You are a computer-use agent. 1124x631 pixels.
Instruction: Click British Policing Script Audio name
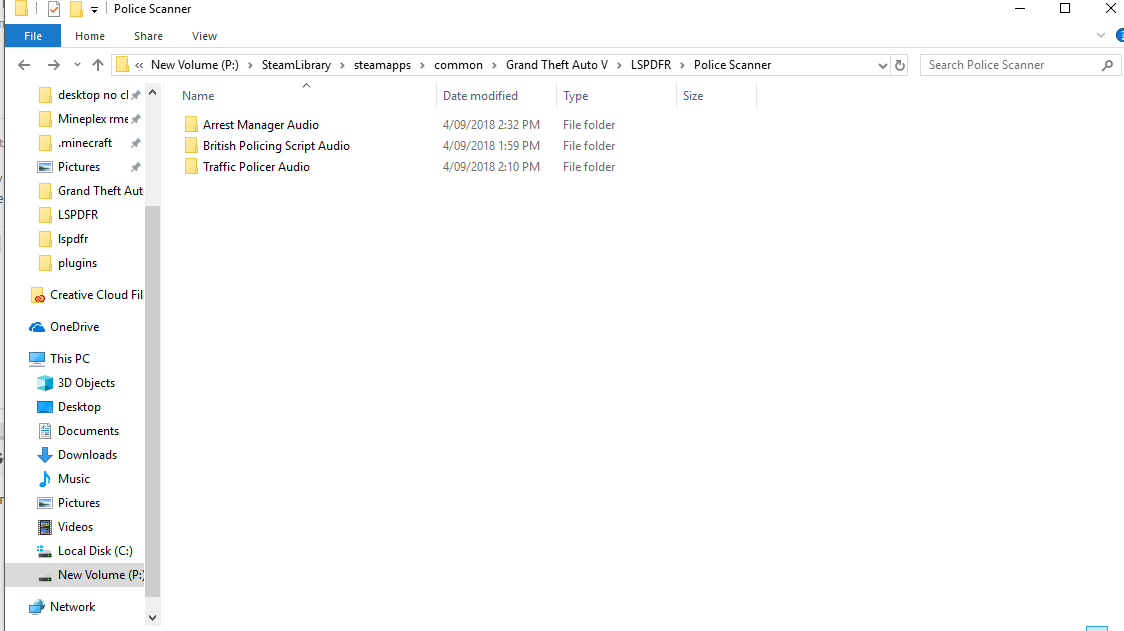[x=276, y=146]
